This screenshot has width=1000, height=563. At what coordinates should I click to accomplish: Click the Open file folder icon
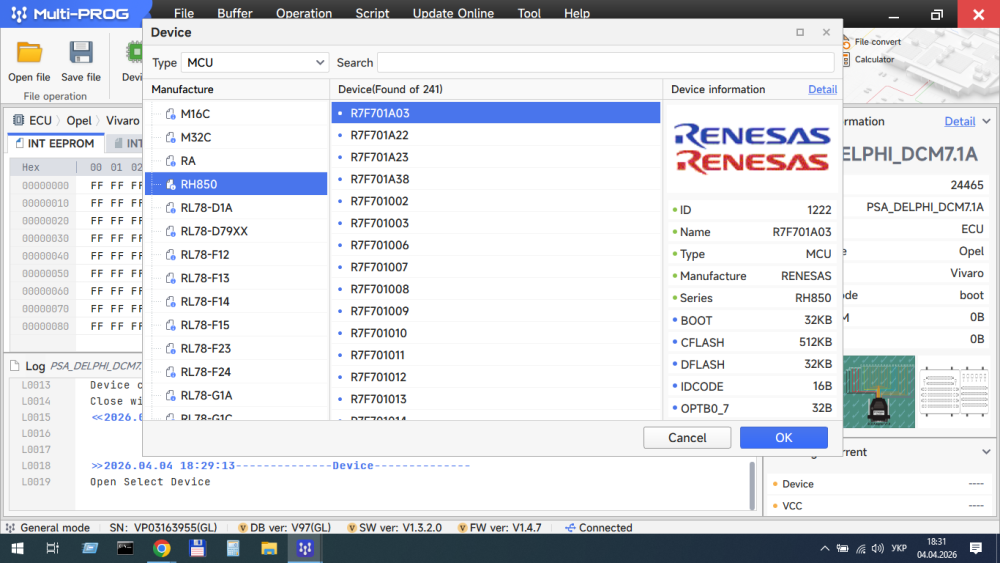tap(29, 53)
